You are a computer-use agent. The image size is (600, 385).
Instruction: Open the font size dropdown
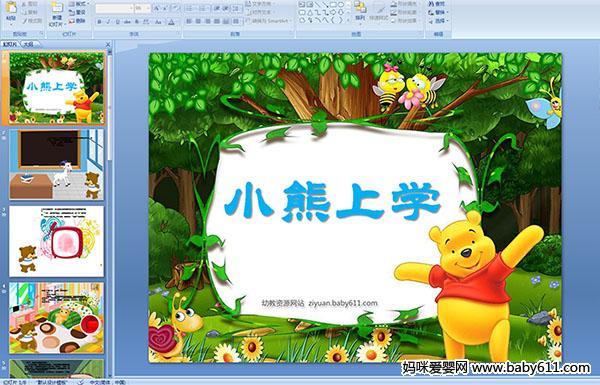click(x=143, y=8)
